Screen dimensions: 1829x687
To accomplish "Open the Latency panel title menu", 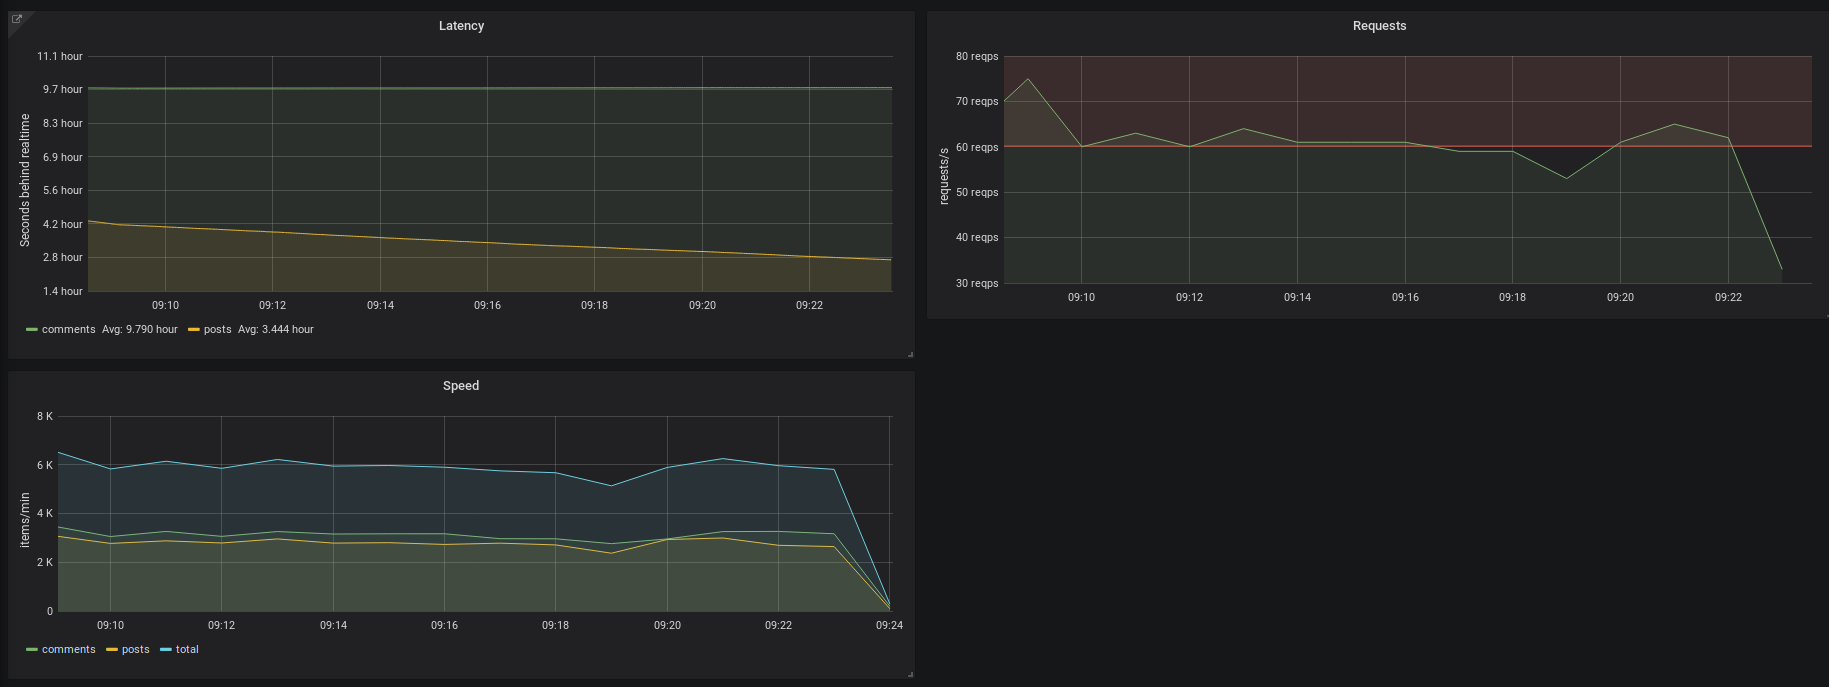I will click(x=461, y=26).
